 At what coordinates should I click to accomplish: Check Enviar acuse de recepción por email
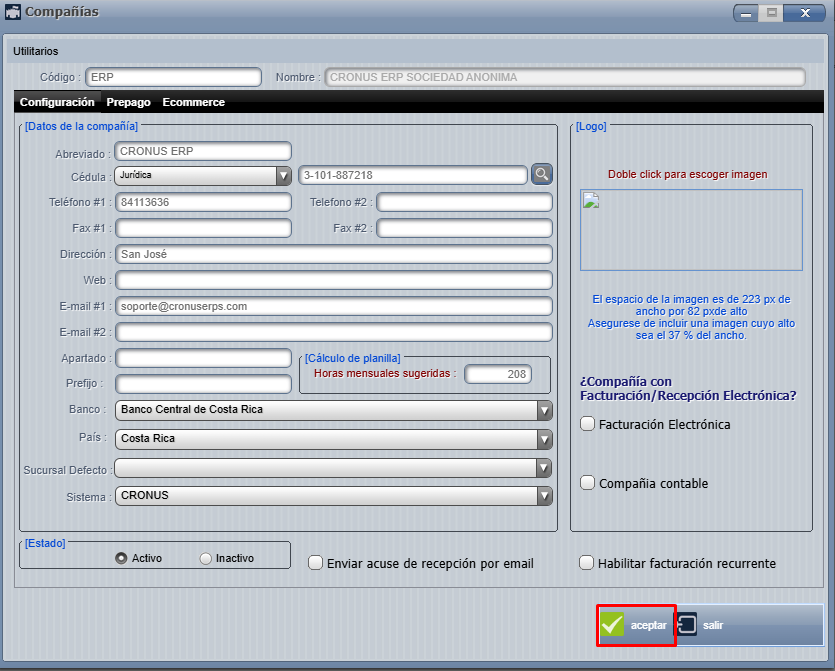click(315, 563)
